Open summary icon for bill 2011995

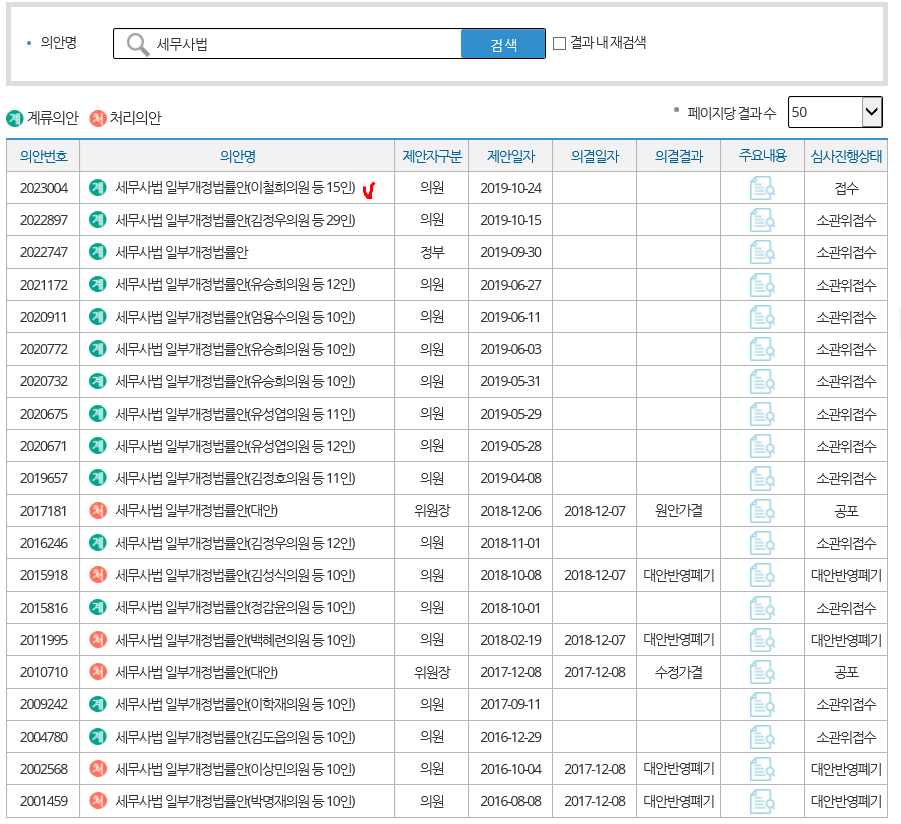point(762,640)
